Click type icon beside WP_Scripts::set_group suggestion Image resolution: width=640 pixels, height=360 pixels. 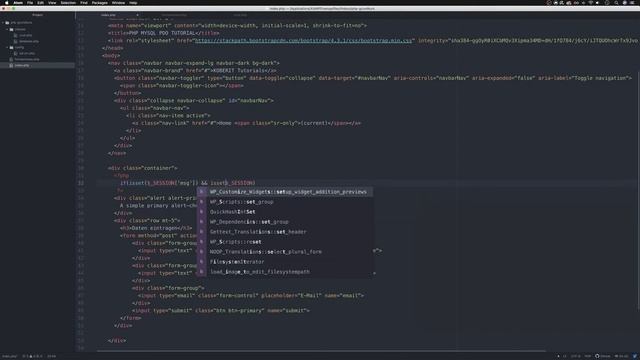click(202, 202)
